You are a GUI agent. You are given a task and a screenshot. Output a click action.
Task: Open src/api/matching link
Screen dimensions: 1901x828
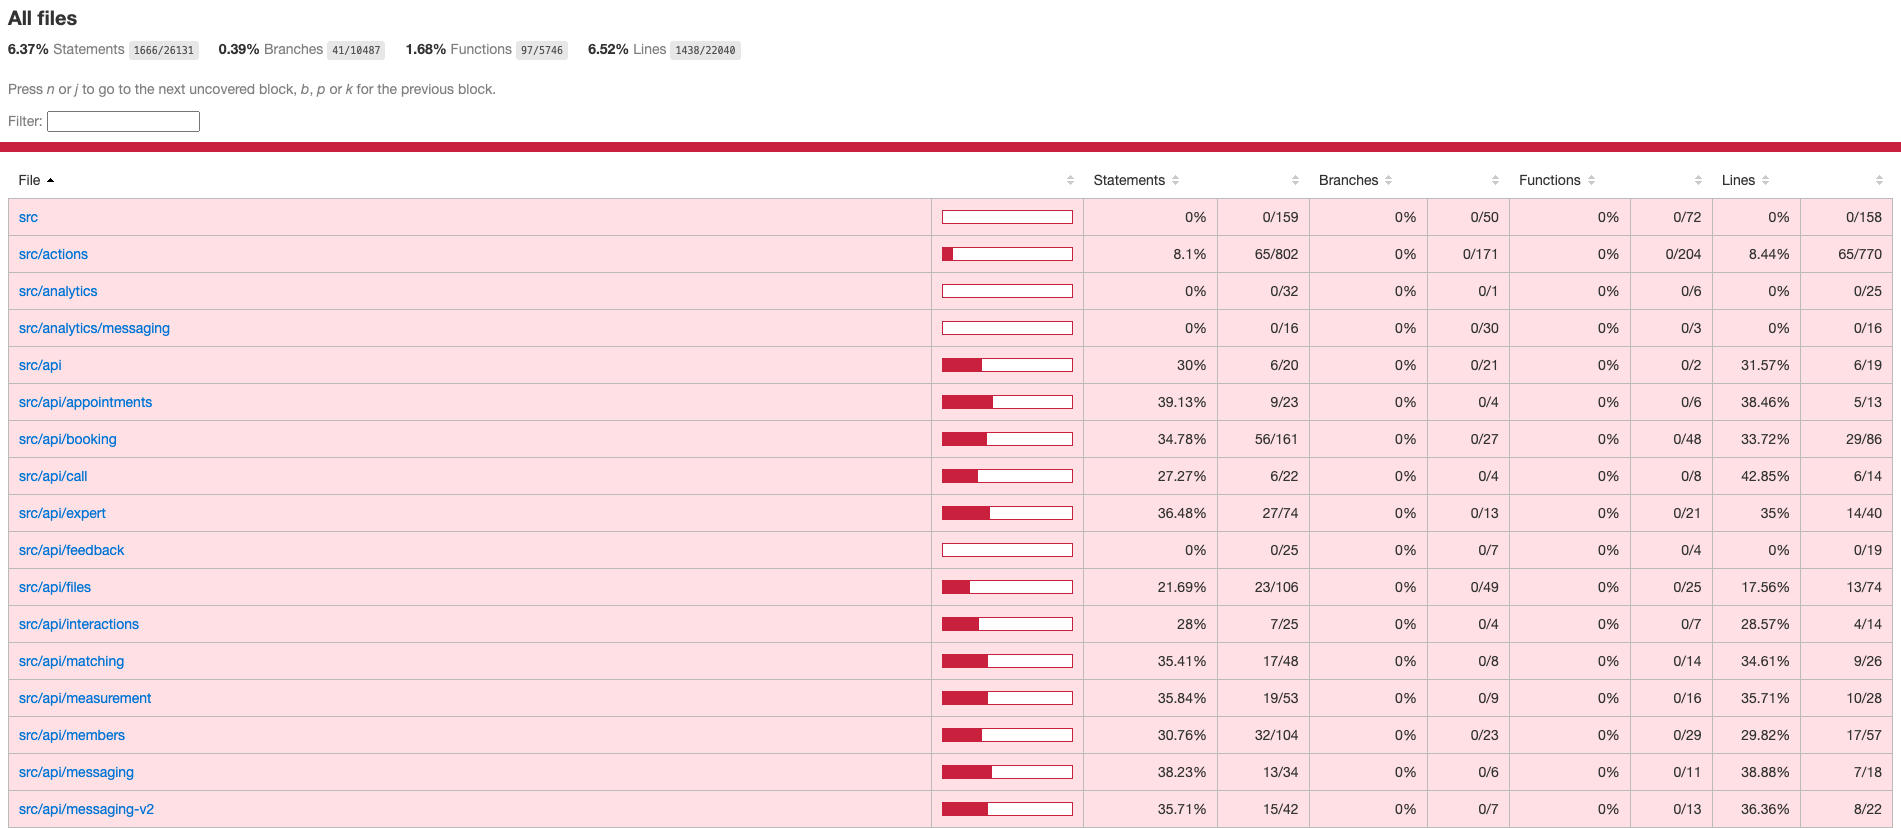click(71, 661)
